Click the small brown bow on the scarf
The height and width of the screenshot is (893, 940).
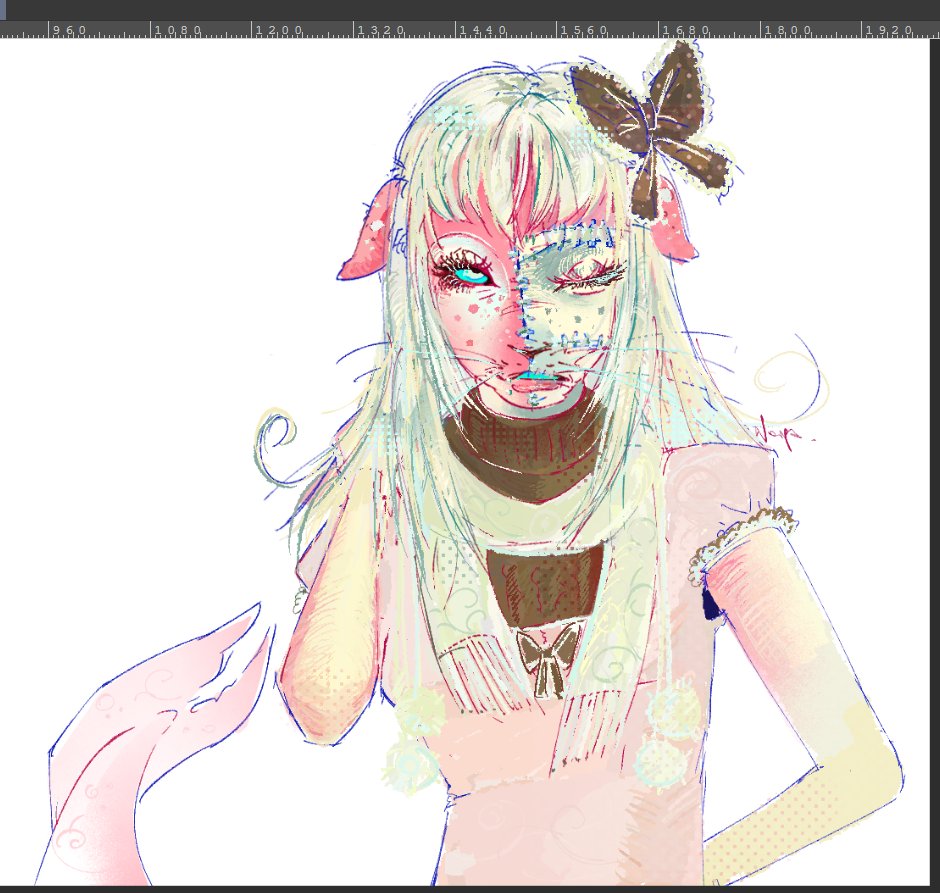tap(548, 659)
